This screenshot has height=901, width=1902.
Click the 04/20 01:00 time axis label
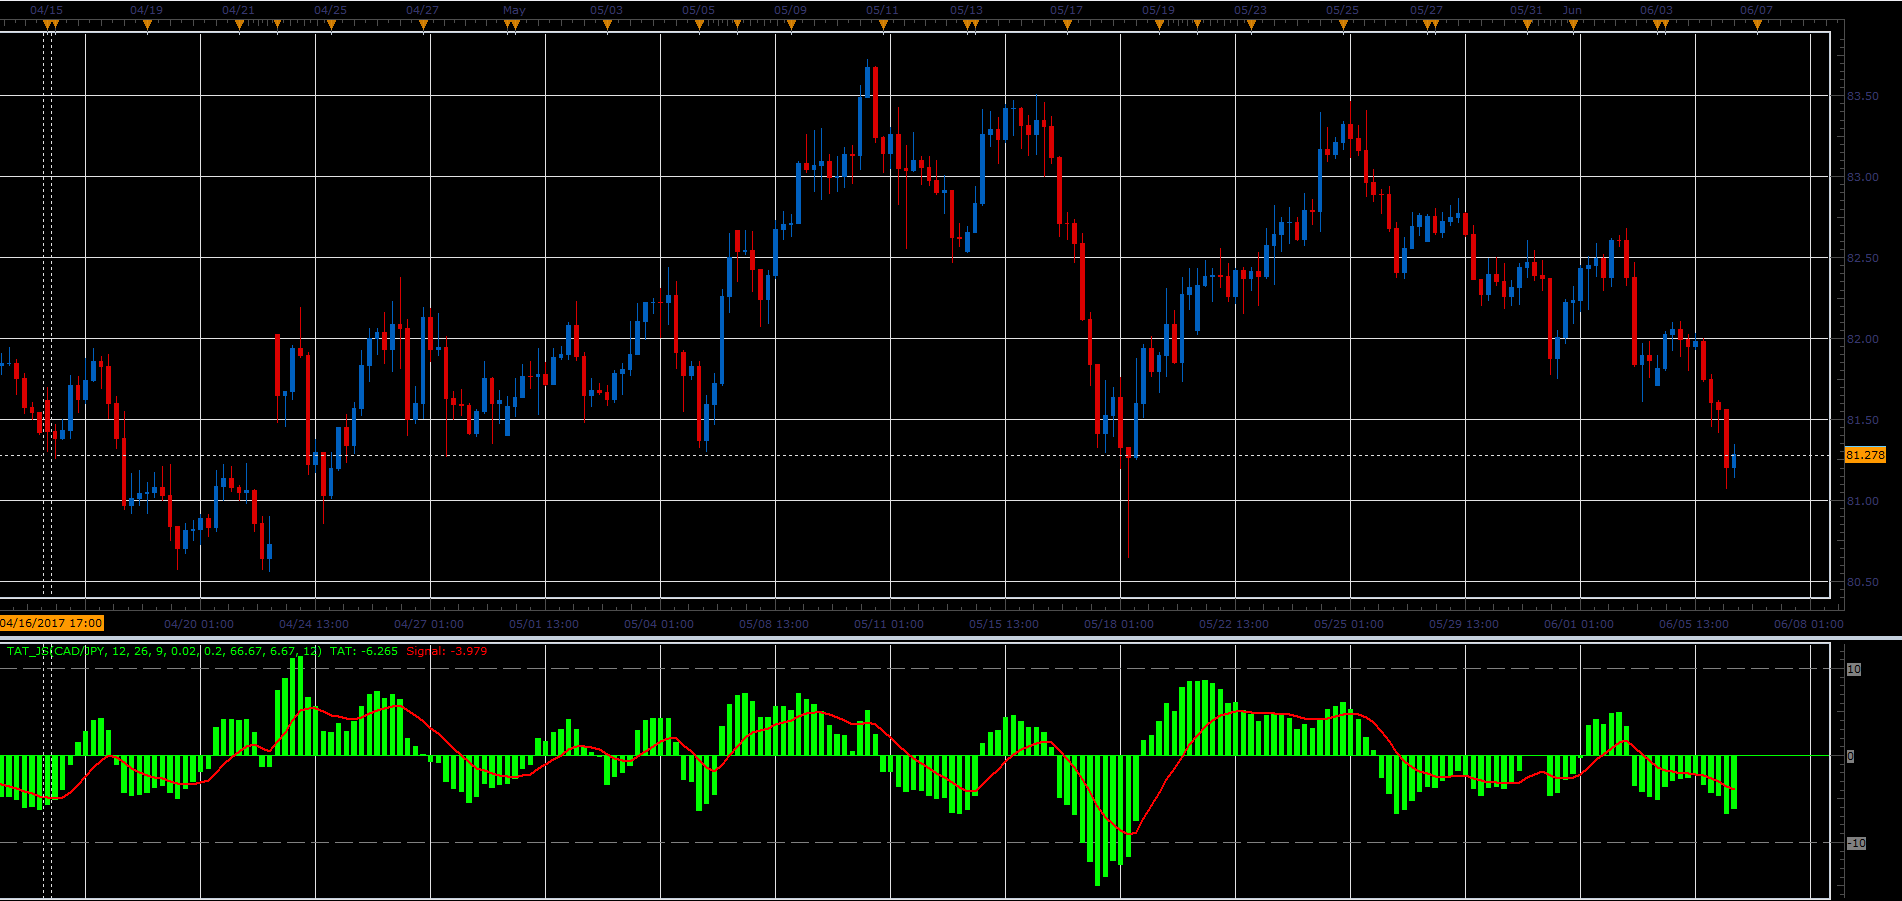coord(199,624)
